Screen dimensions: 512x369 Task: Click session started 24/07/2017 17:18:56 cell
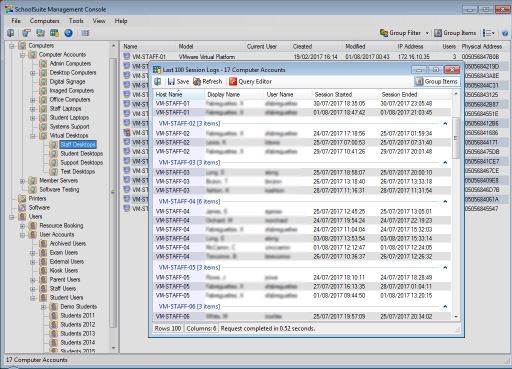click(339, 134)
